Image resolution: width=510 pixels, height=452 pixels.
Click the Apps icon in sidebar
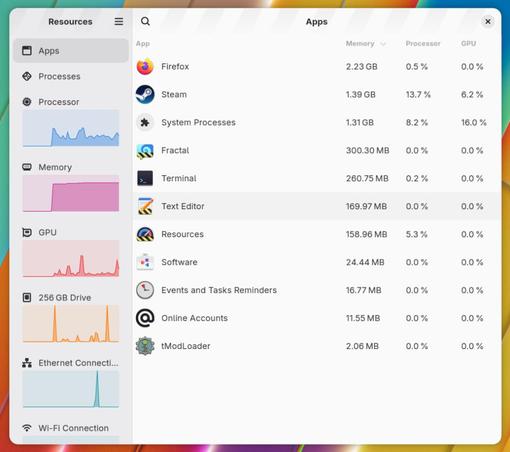27,51
